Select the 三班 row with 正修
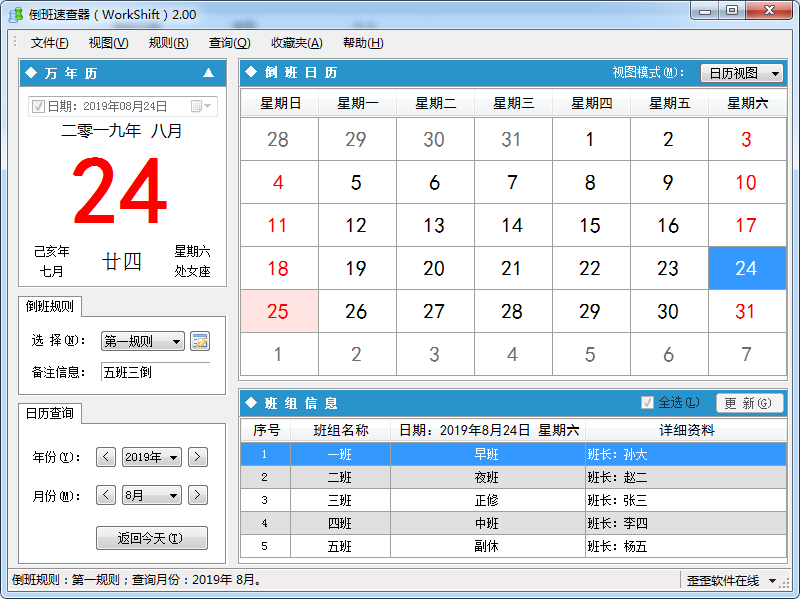This screenshot has width=800, height=599. 513,500
